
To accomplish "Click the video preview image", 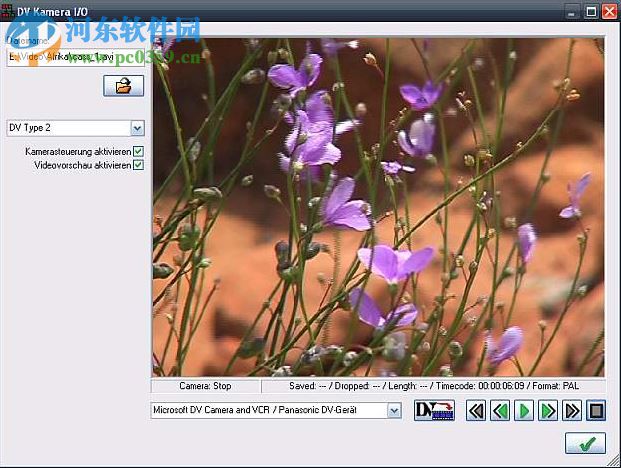I will 379,207.
